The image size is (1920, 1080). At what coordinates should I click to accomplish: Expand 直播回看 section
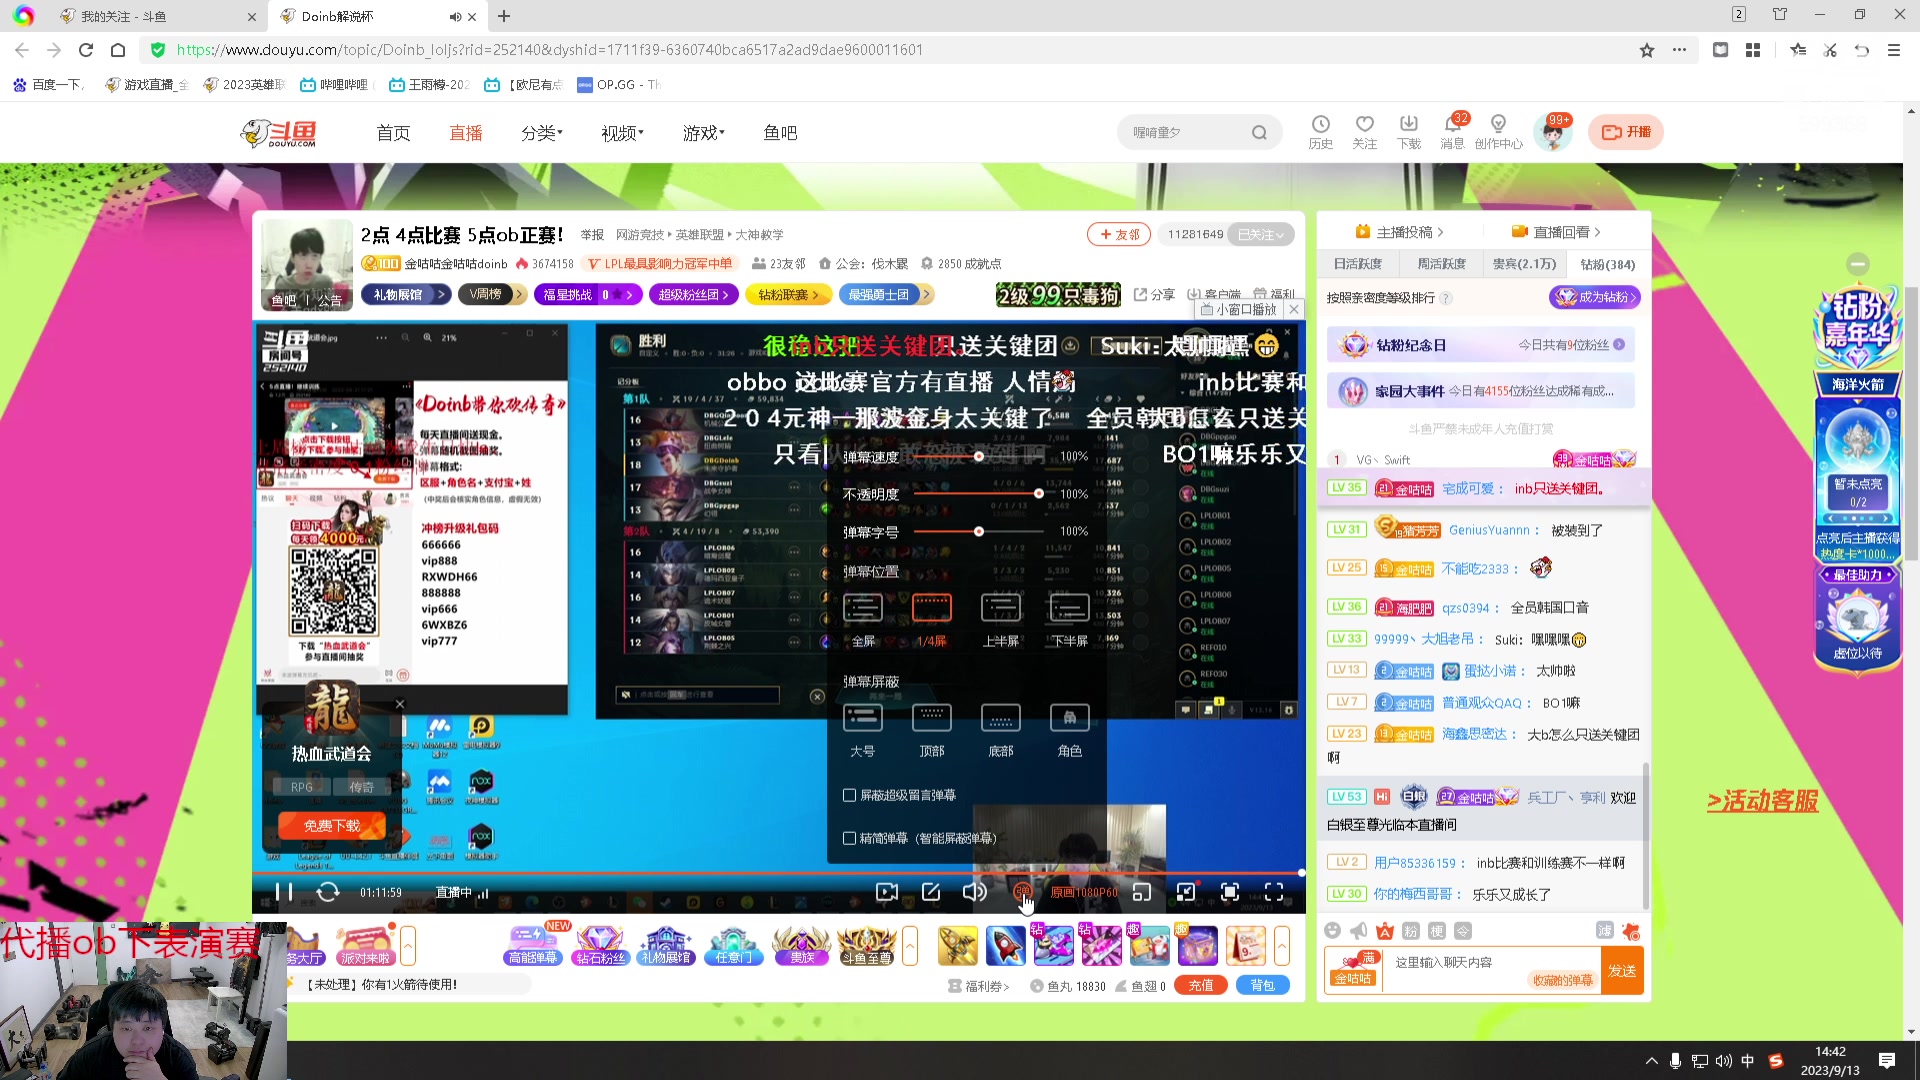[x=1556, y=232]
